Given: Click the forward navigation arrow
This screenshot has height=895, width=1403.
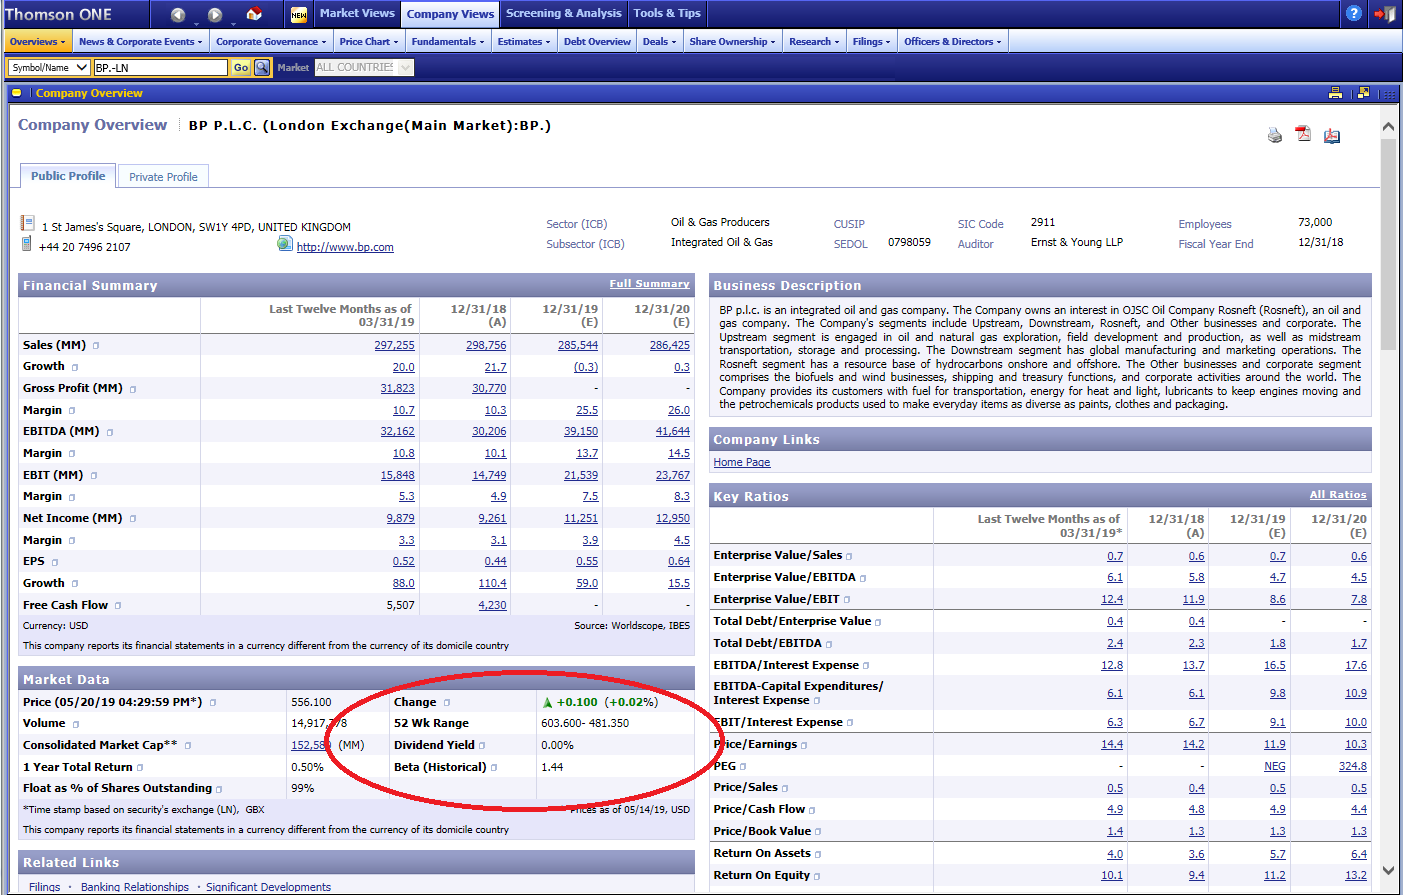Looking at the screenshot, I should click(214, 14).
